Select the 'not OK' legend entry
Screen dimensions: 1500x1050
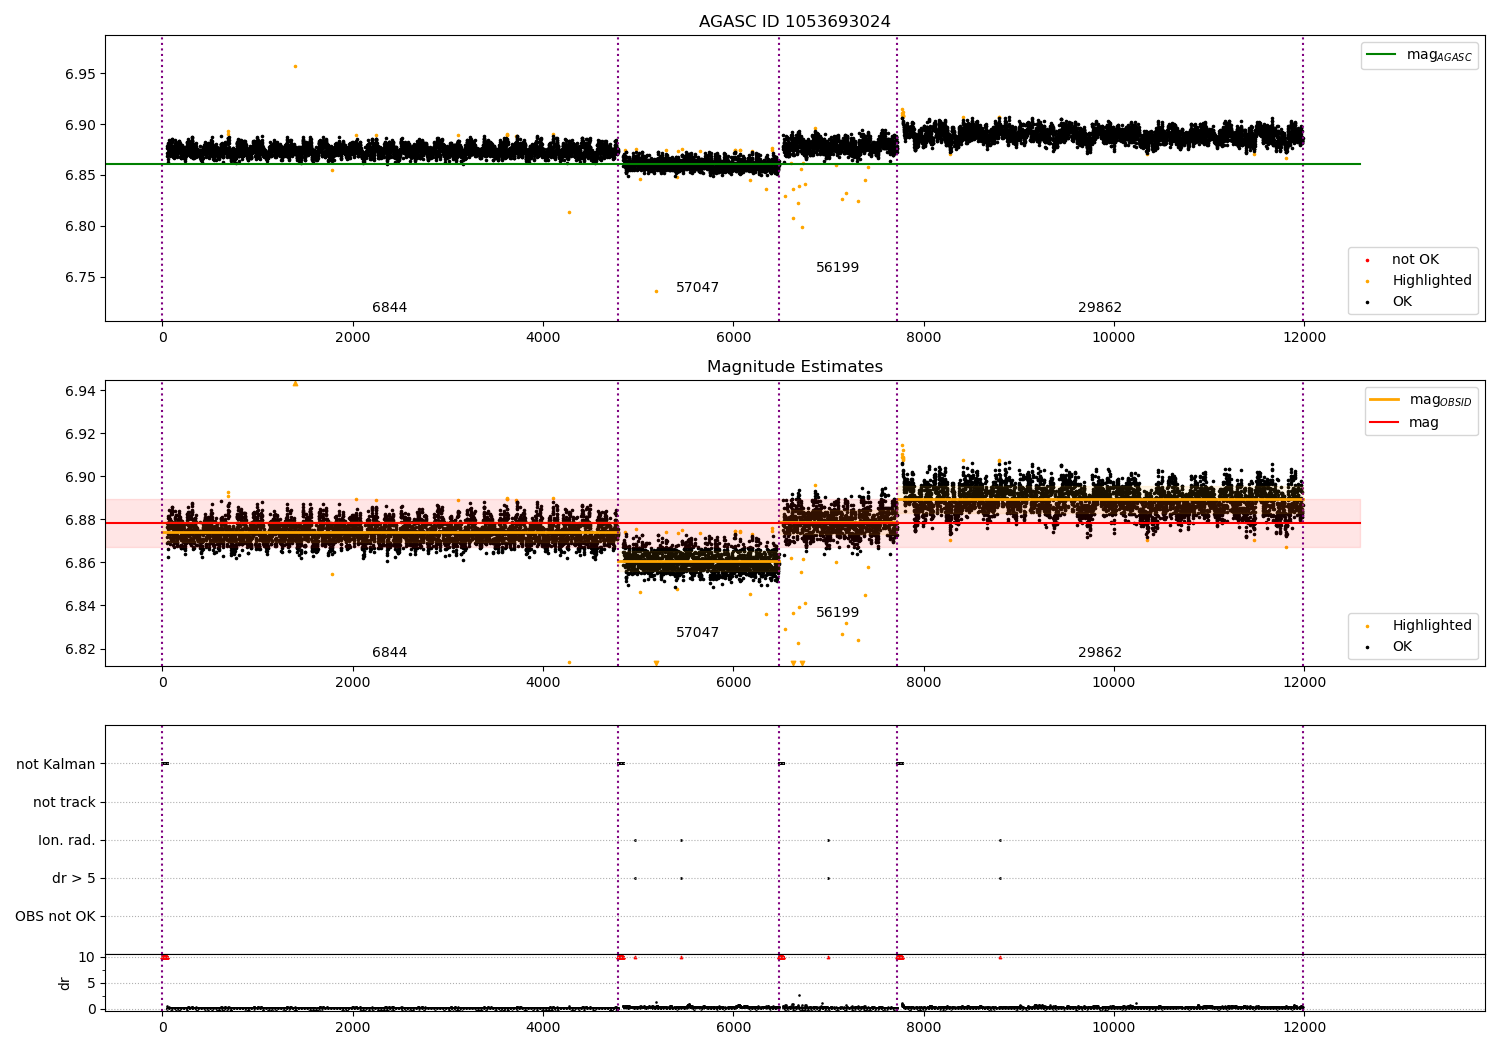[x=1415, y=260]
